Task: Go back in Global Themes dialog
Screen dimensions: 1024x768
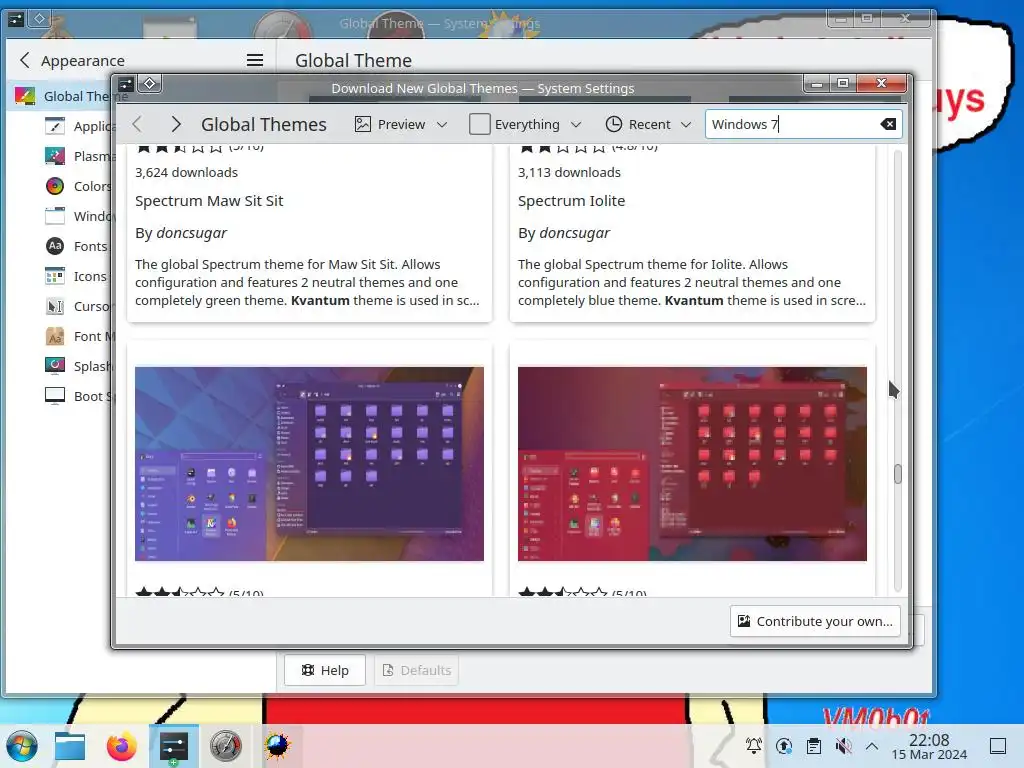Action: (137, 124)
